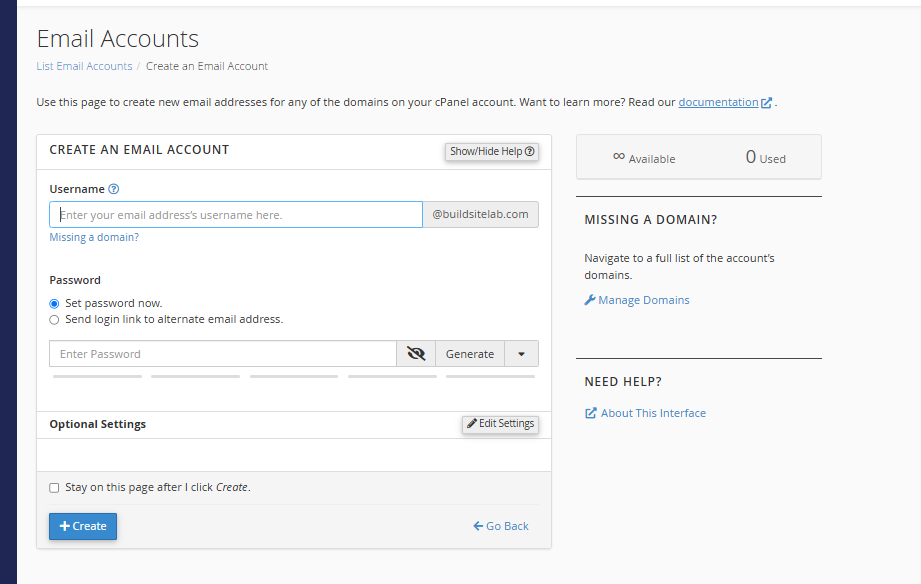Click the 'Create an Email Account' breadcrumb text
This screenshot has height=584, width=921.
[207, 66]
